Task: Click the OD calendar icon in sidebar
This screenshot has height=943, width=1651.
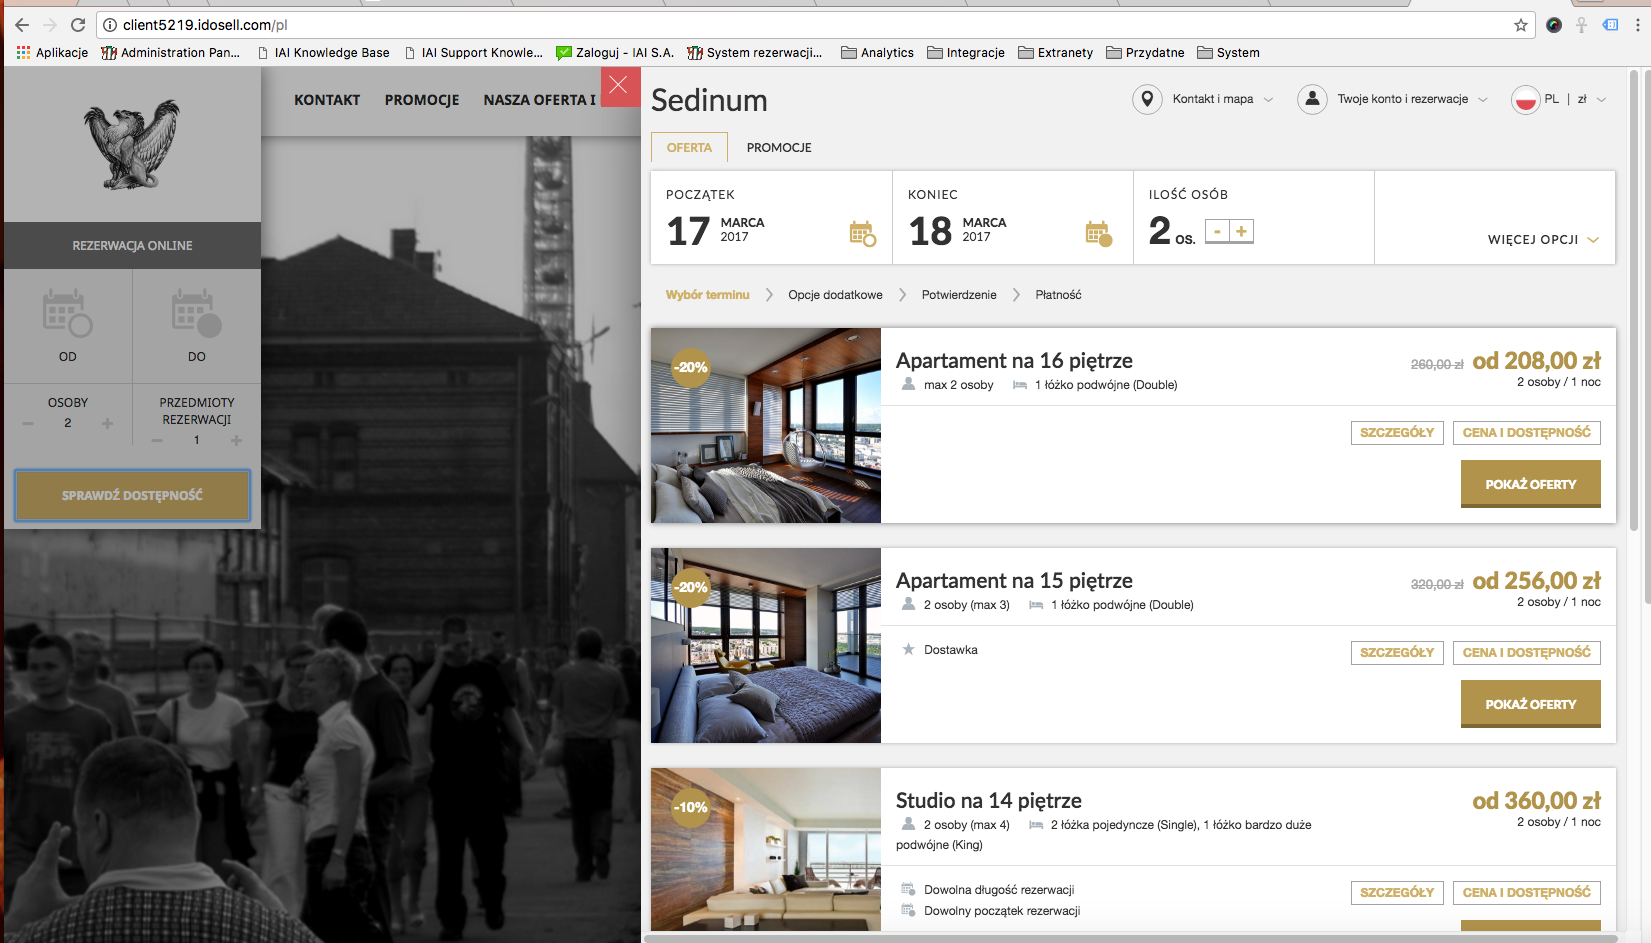Action: click(67, 313)
